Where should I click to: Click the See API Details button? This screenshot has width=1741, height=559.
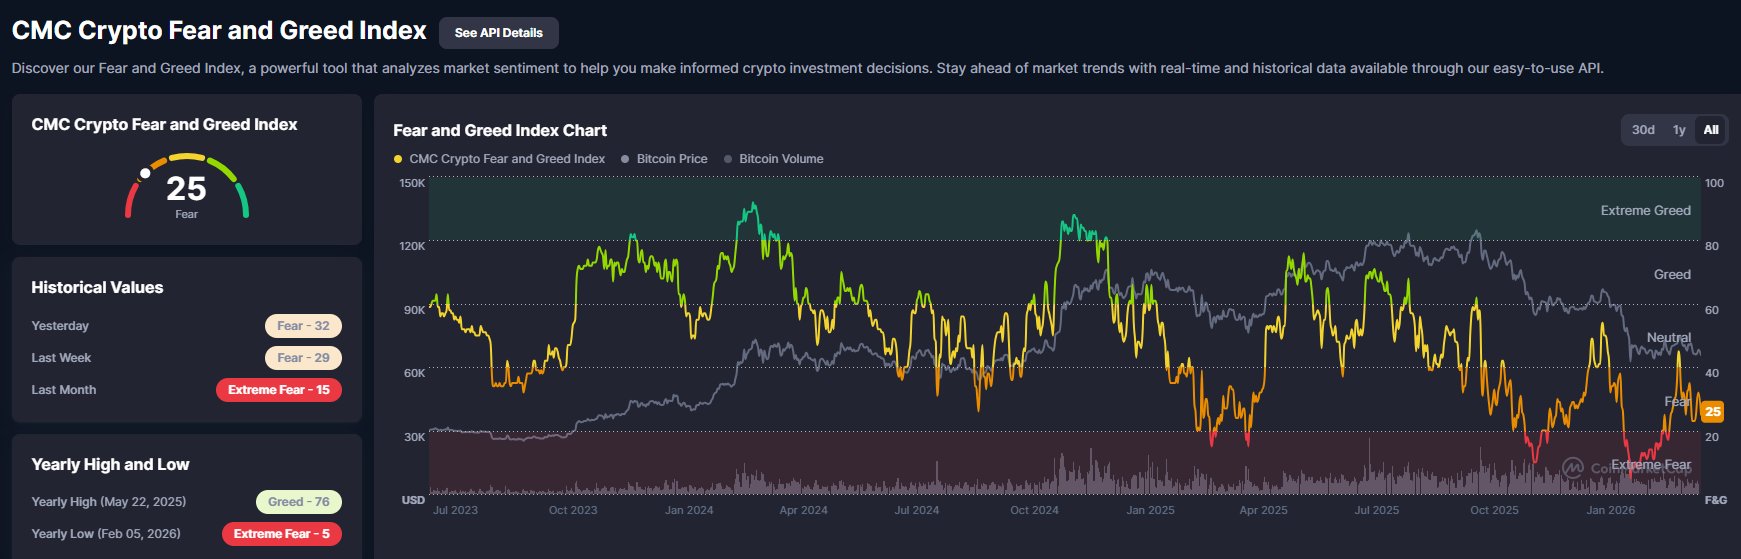click(x=498, y=33)
